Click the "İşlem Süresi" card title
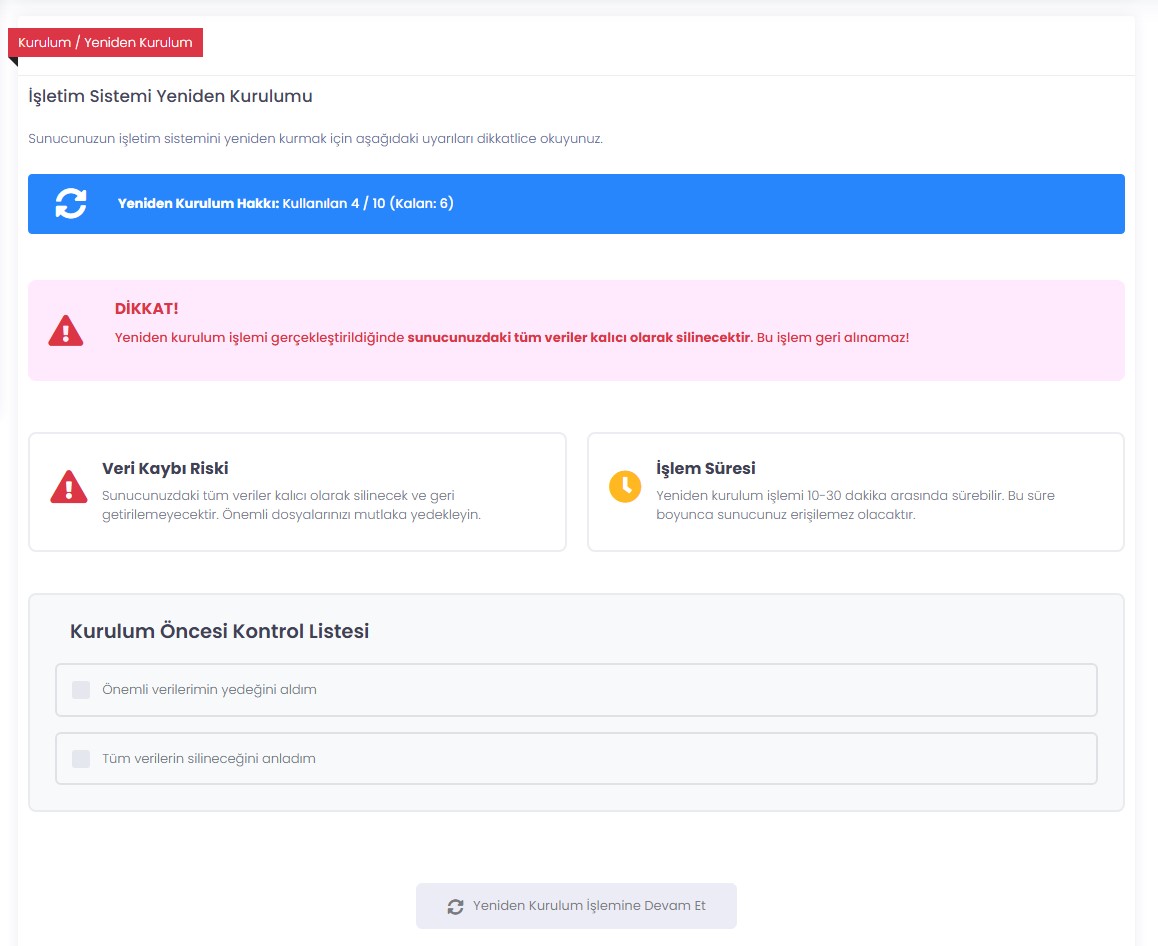The width and height of the screenshot is (1158, 946). (x=706, y=468)
